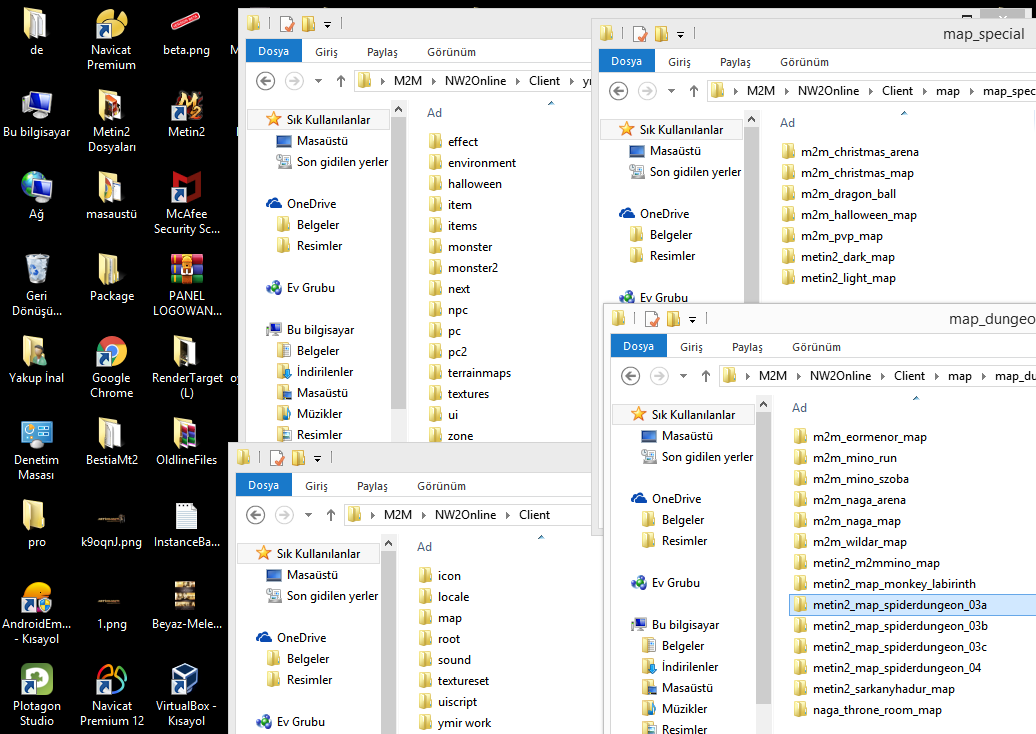Open the Beyaz-Mele... desktop file
This screenshot has width=1036, height=734.
[x=186, y=606]
